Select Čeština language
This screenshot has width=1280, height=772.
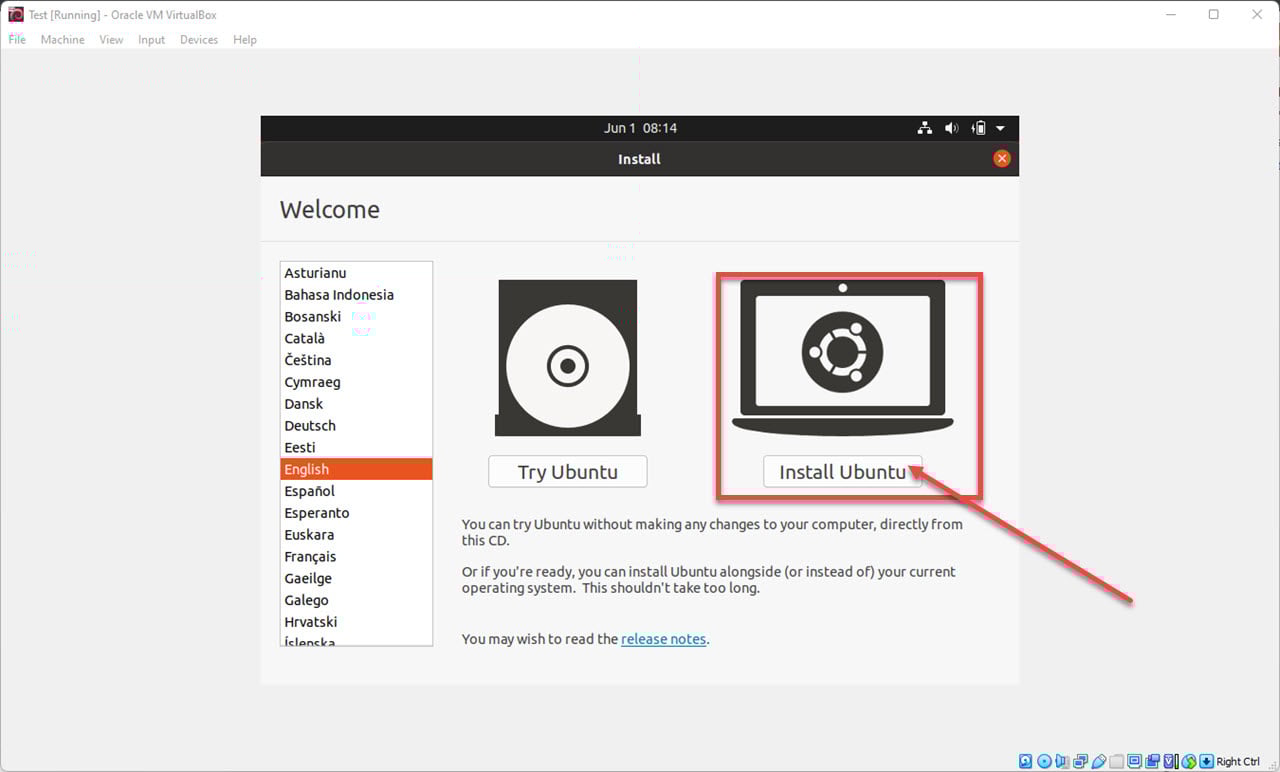click(x=356, y=360)
